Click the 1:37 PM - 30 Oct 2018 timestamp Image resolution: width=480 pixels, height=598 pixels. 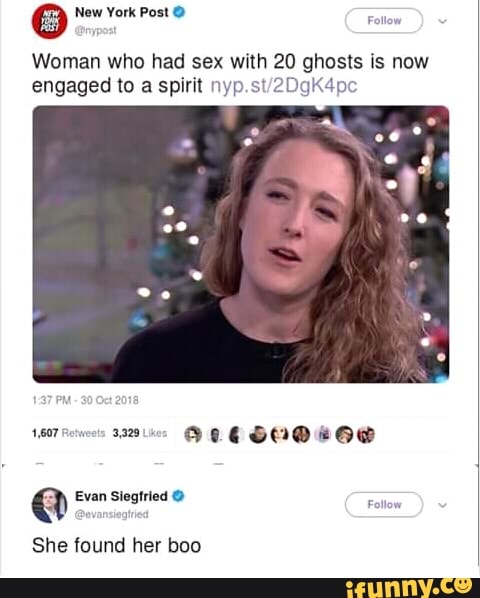[85, 400]
